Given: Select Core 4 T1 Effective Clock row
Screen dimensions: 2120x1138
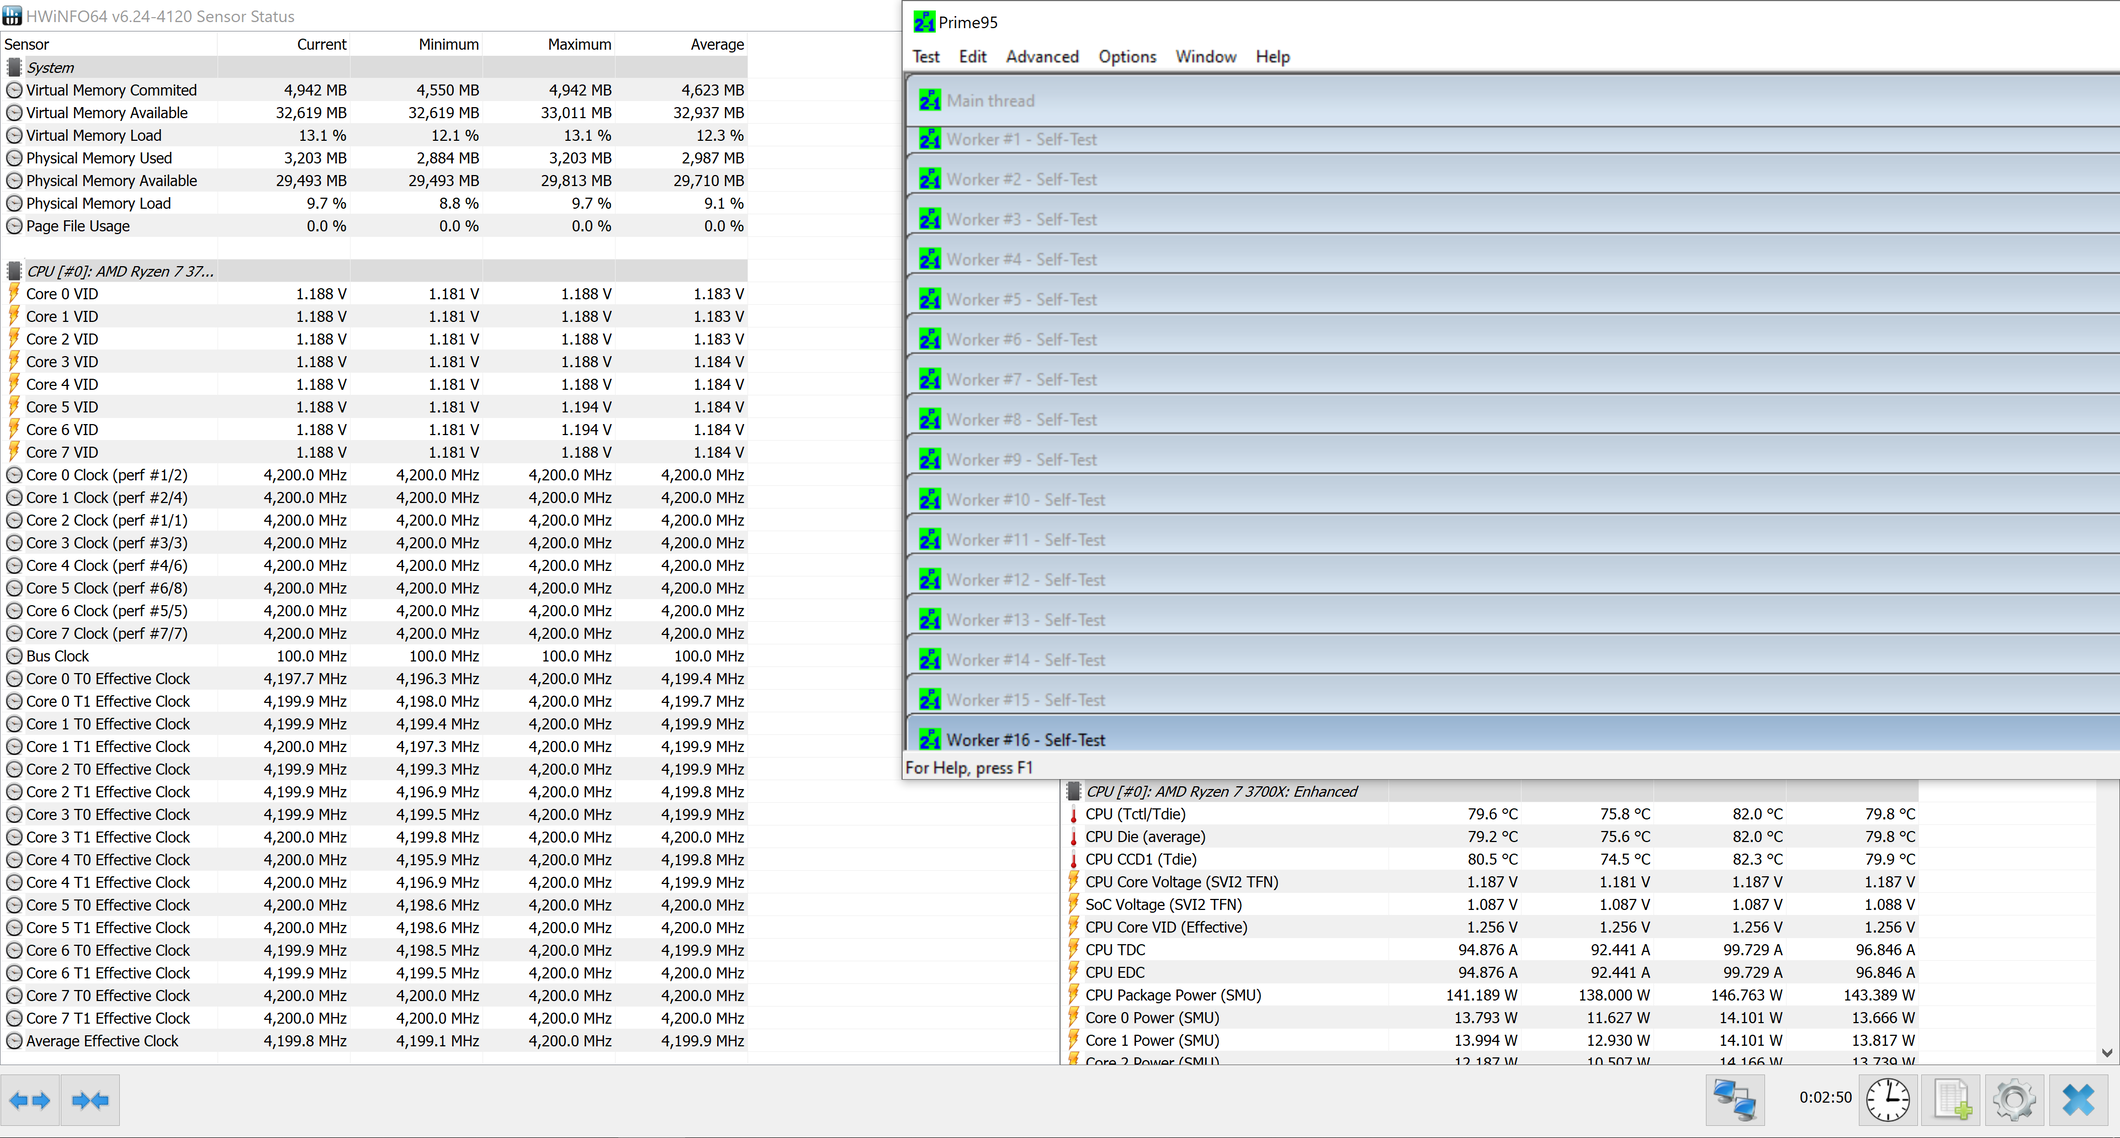Looking at the screenshot, I should (374, 882).
